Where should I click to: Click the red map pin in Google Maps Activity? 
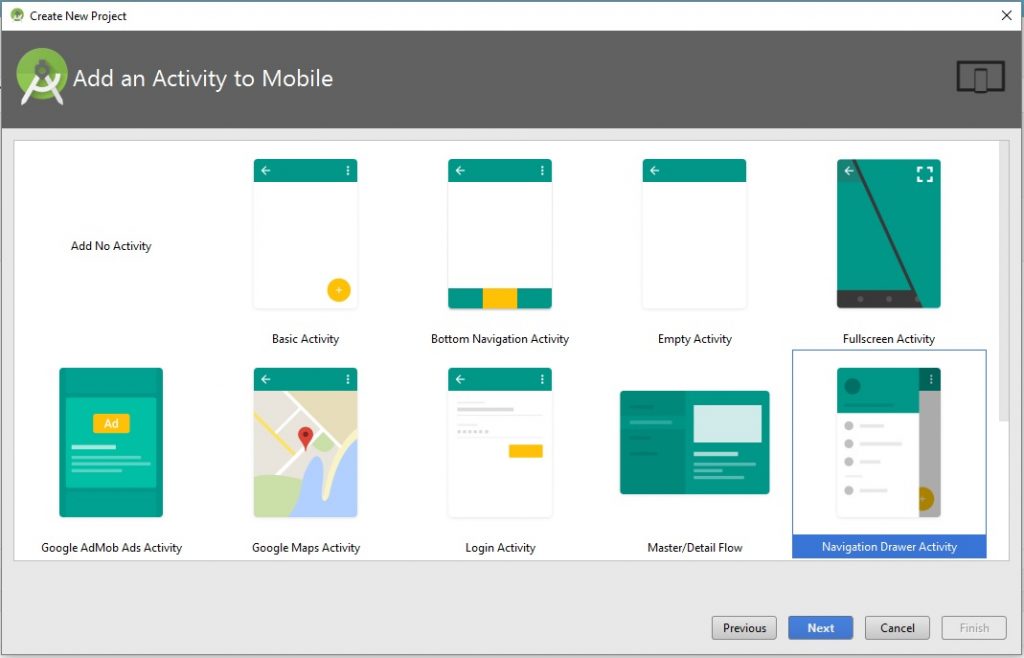coord(306,437)
